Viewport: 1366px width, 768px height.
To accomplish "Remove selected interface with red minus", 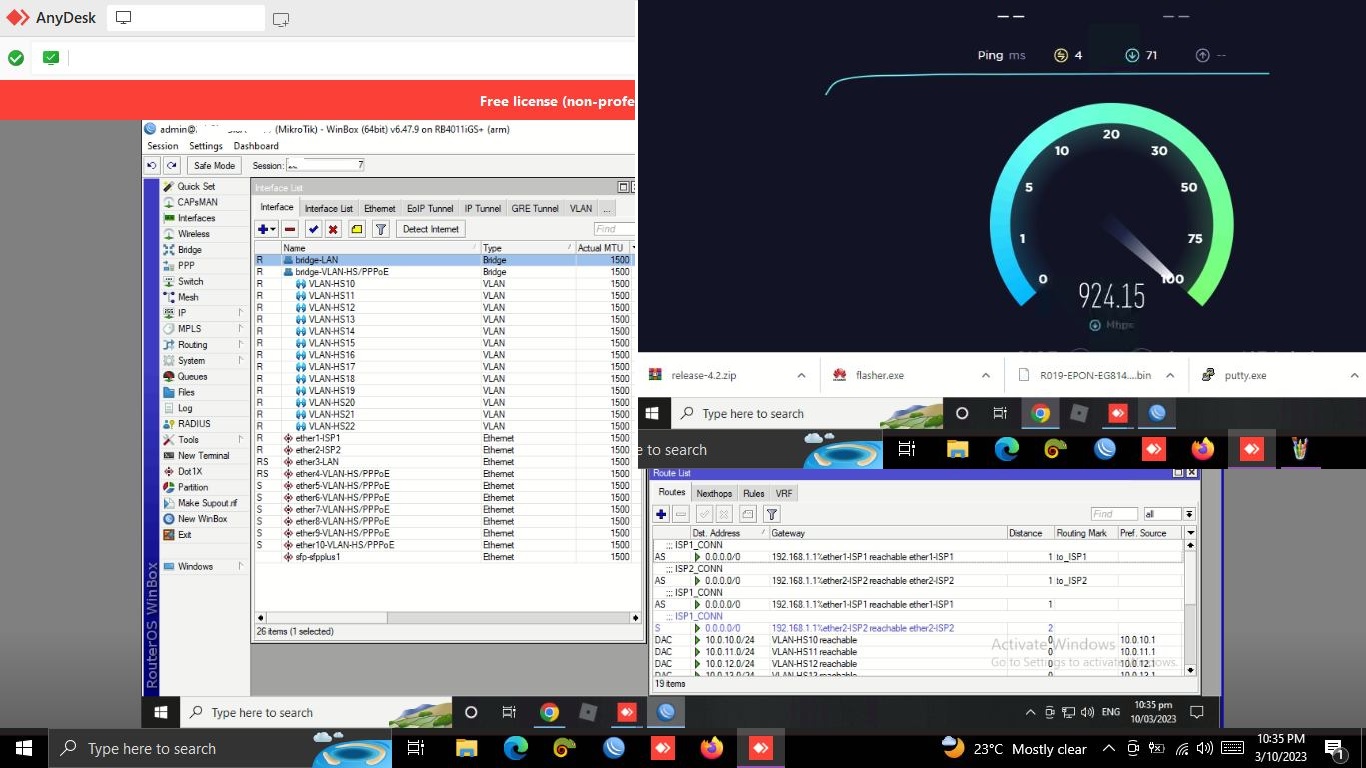I will click(290, 229).
